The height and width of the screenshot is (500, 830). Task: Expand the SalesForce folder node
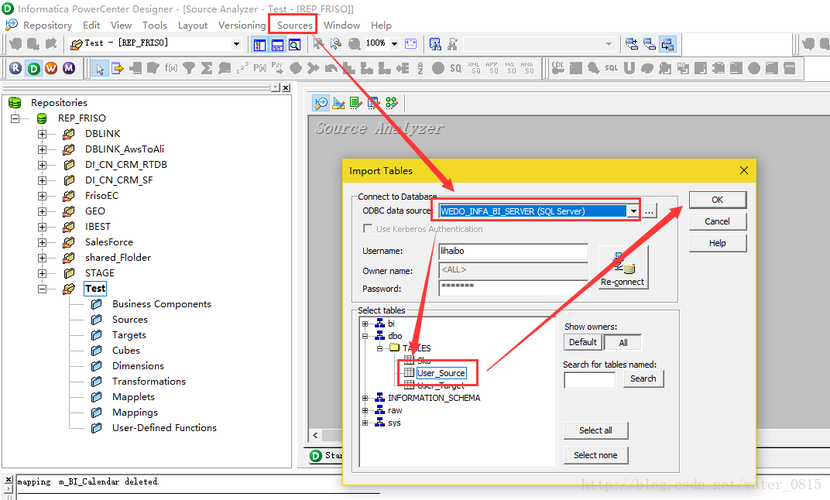pyautogui.click(x=42, y=242)
